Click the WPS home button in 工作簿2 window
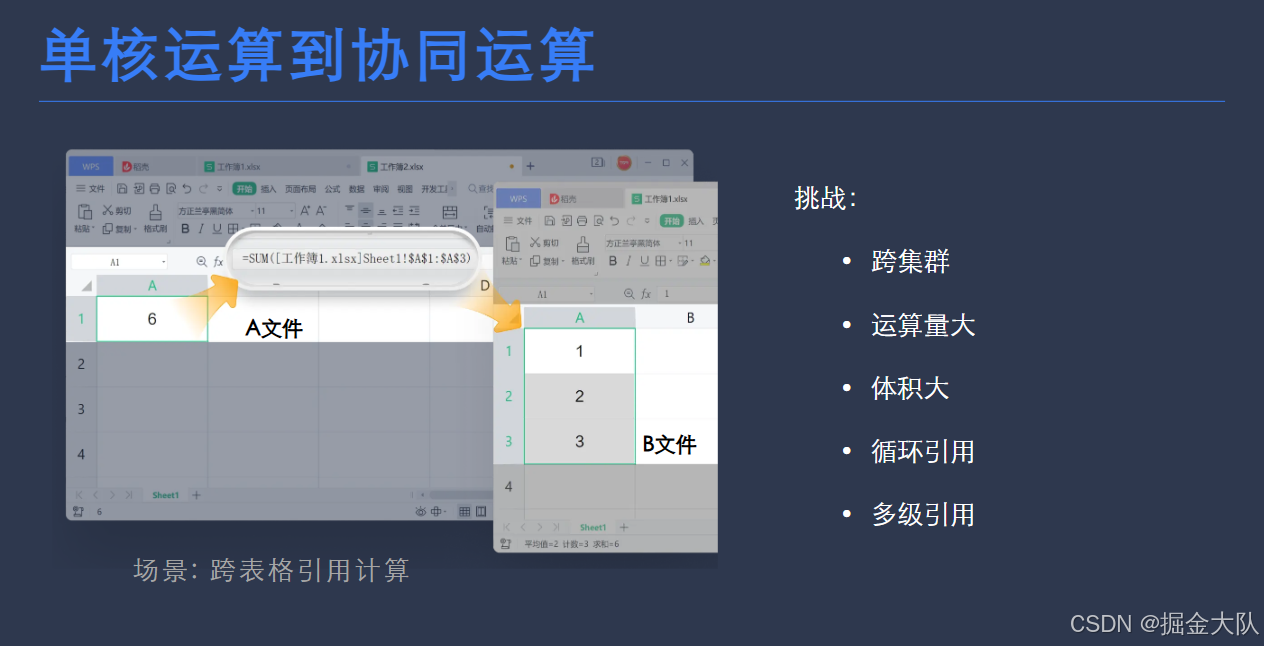Image resolution: width=1264 pixels, height=646 pixels. pos(91,166)
